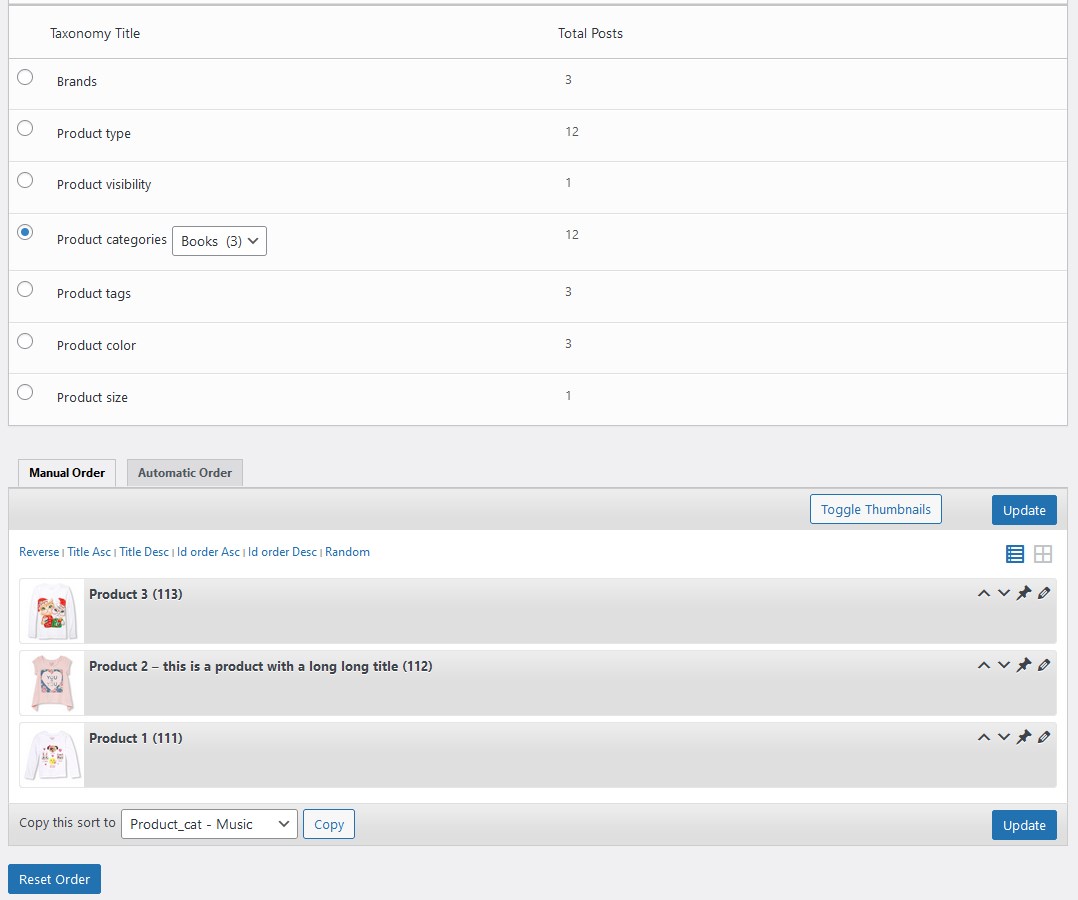The height and width of the screenshot is (900, 1078).
Task: Switch to list view of products
Action: pos(1014,553)
